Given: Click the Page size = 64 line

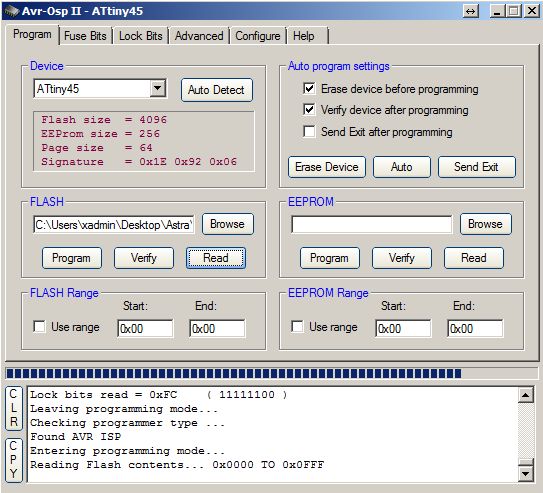Looking at the screenshot, I should click(x=97, y=148).
